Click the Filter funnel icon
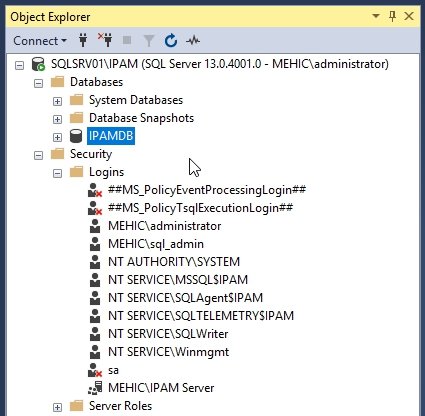Viewport: 425px width, 416px height. tap(149, 41)
